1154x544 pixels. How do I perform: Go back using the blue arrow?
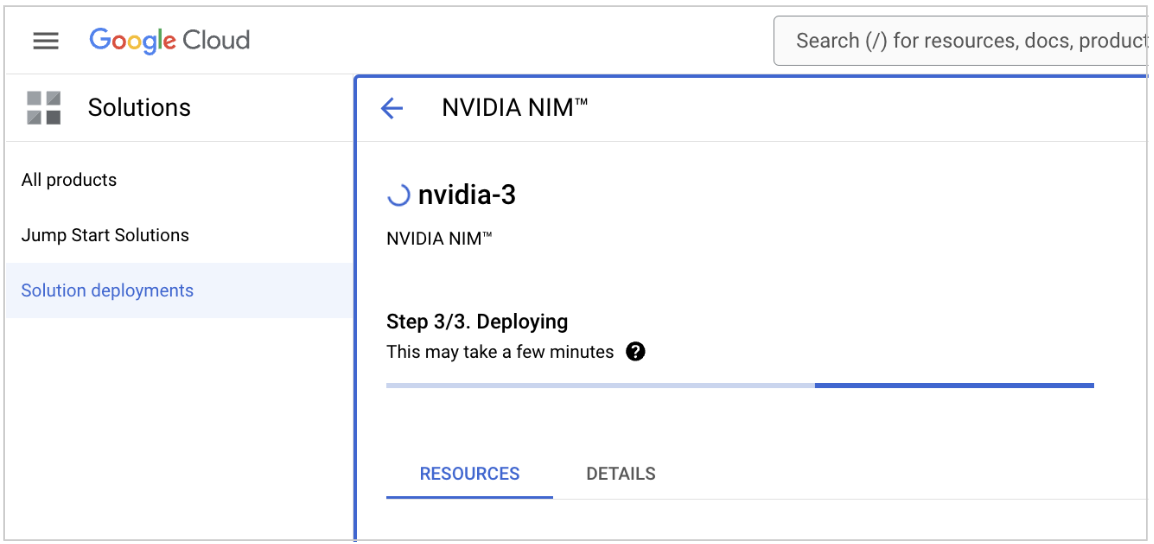[x=392, y=109]
